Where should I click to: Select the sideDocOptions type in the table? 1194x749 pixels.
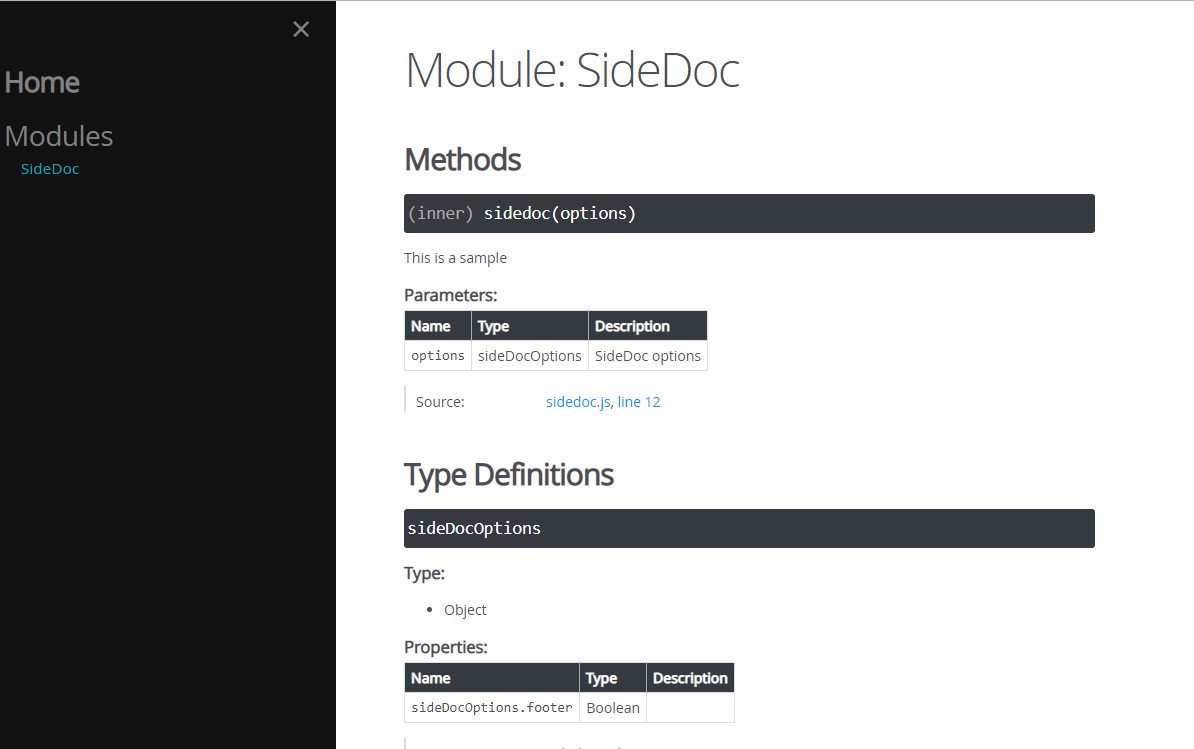[x=529, y=355]
